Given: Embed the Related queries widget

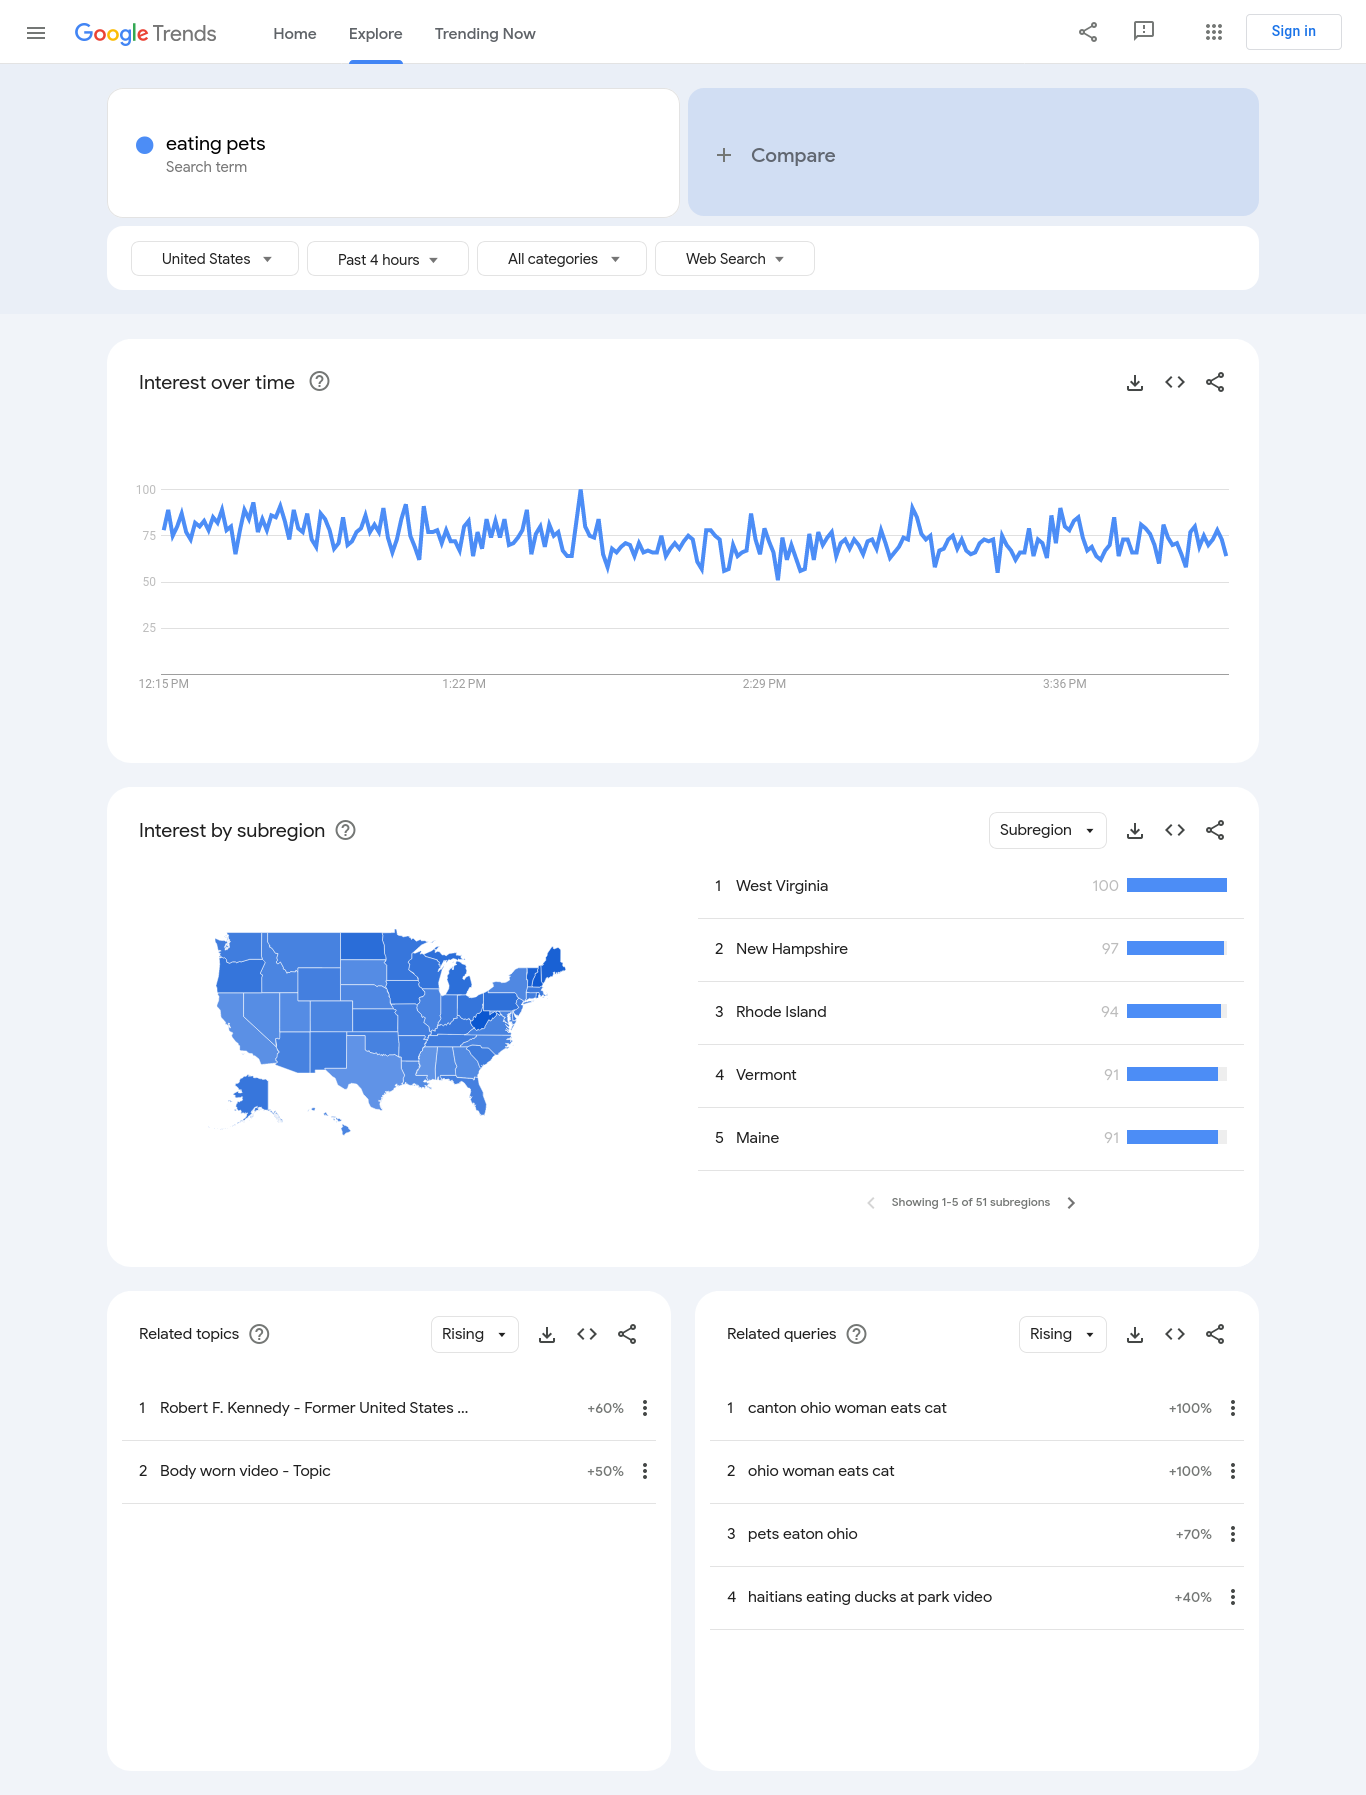Looking at the screenshot, I should (x=1175, y=1334).
